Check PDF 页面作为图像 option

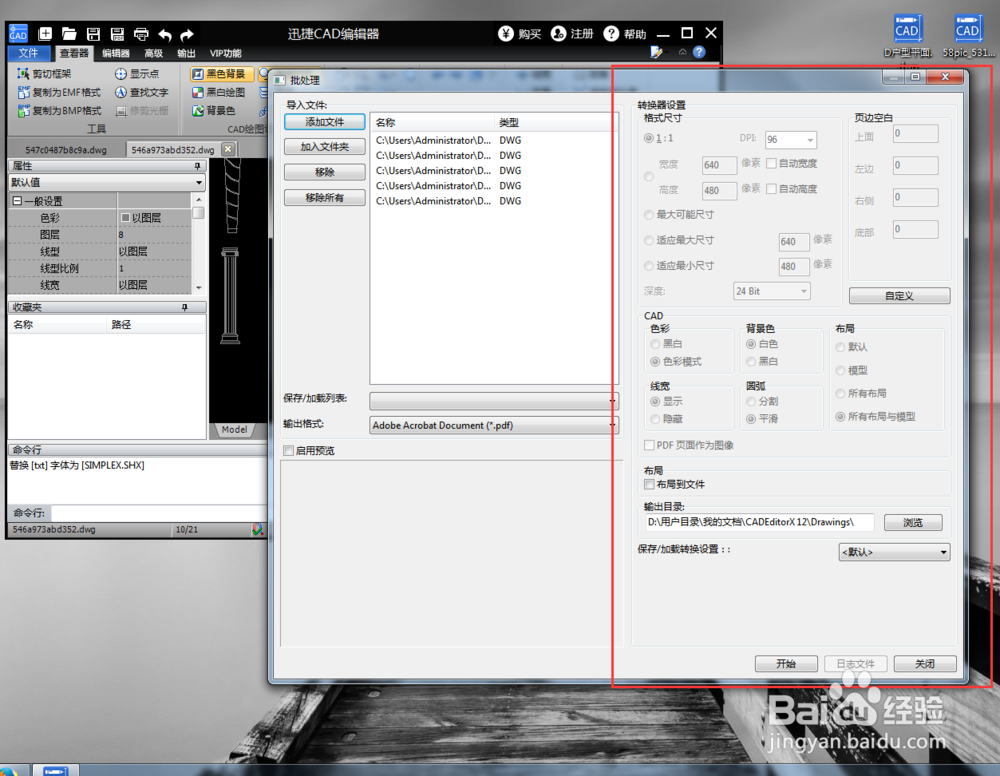pos(649,445)
